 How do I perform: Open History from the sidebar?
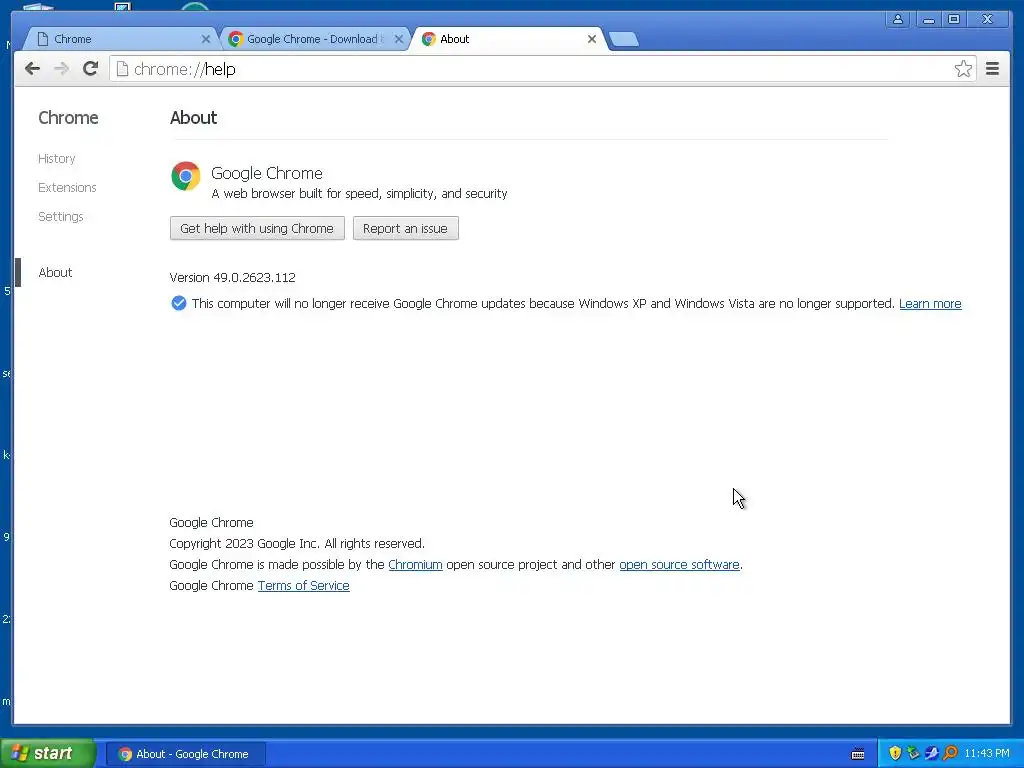point(57,159)
